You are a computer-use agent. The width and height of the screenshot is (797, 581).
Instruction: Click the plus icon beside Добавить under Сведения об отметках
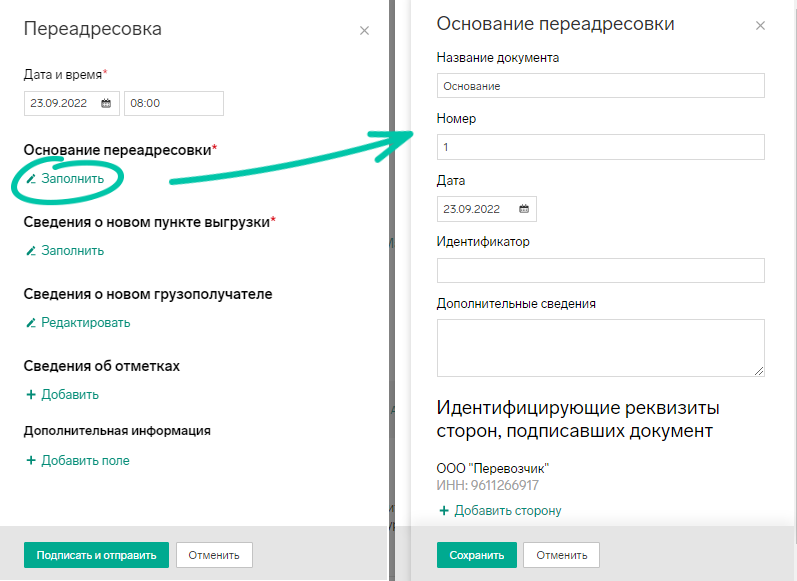coord(31,394)
